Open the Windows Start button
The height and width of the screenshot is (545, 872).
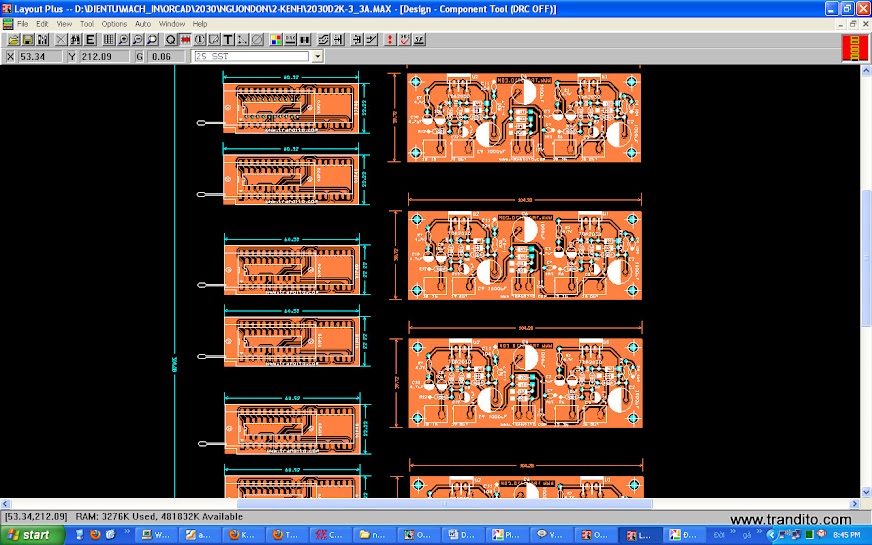click(x=32, y=534)
